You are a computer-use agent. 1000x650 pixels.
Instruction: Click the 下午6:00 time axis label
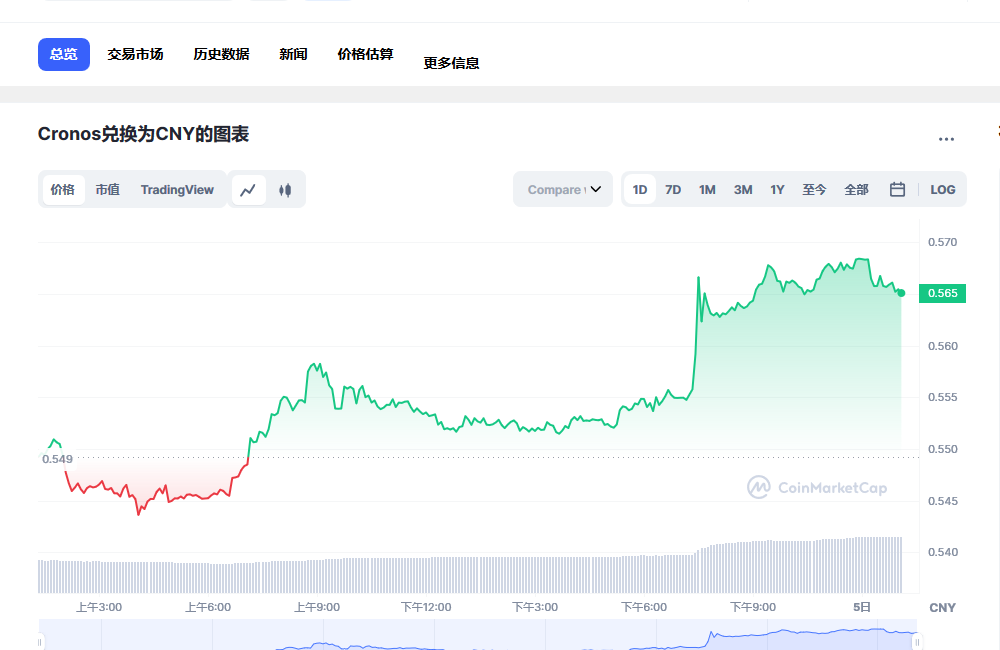(x=644, y=607)
